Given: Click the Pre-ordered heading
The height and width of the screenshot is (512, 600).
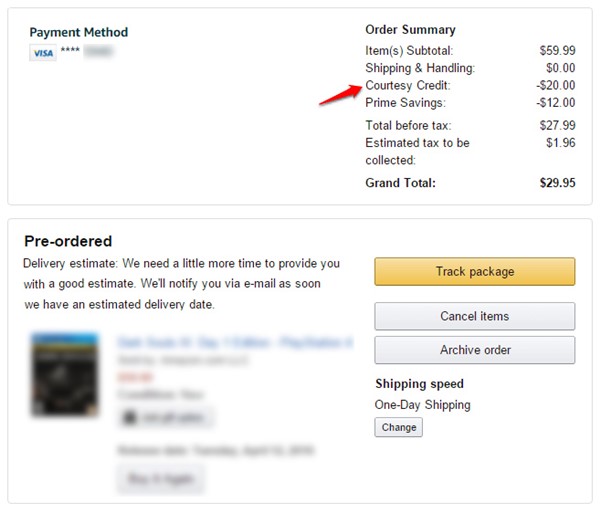Looking at the screenshot, I should coord(68,241).
